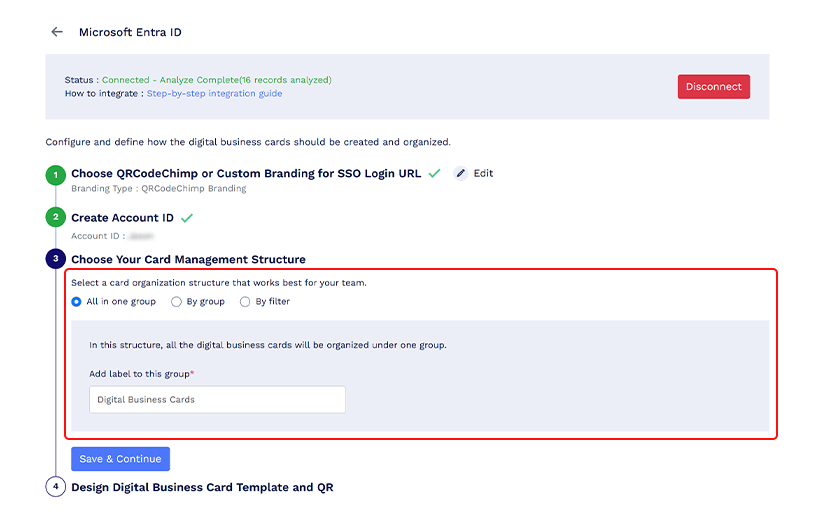Click the Microsoft Entra ID page title
Viewport: 820px width, 518px height.
pyautogui.click(x=130, y=32)
